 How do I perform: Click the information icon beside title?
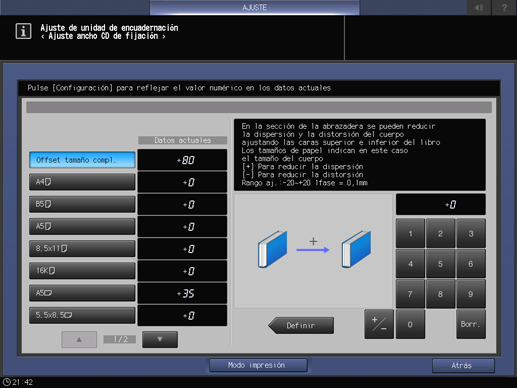click(23, 32)
